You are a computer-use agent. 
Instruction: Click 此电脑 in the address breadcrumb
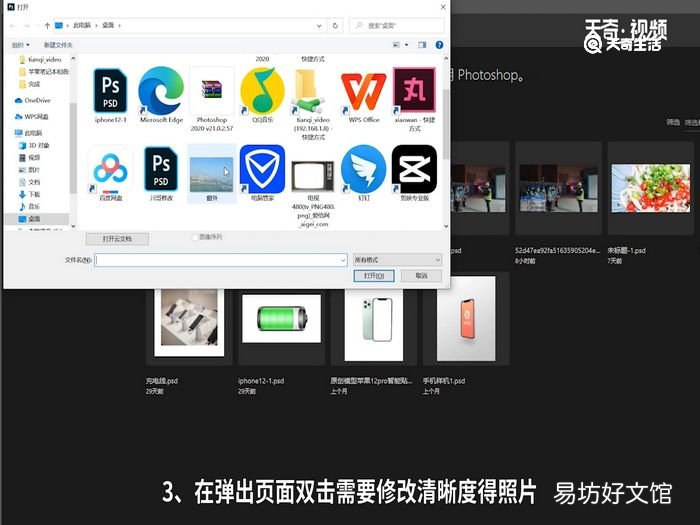(x=82, y=25)
